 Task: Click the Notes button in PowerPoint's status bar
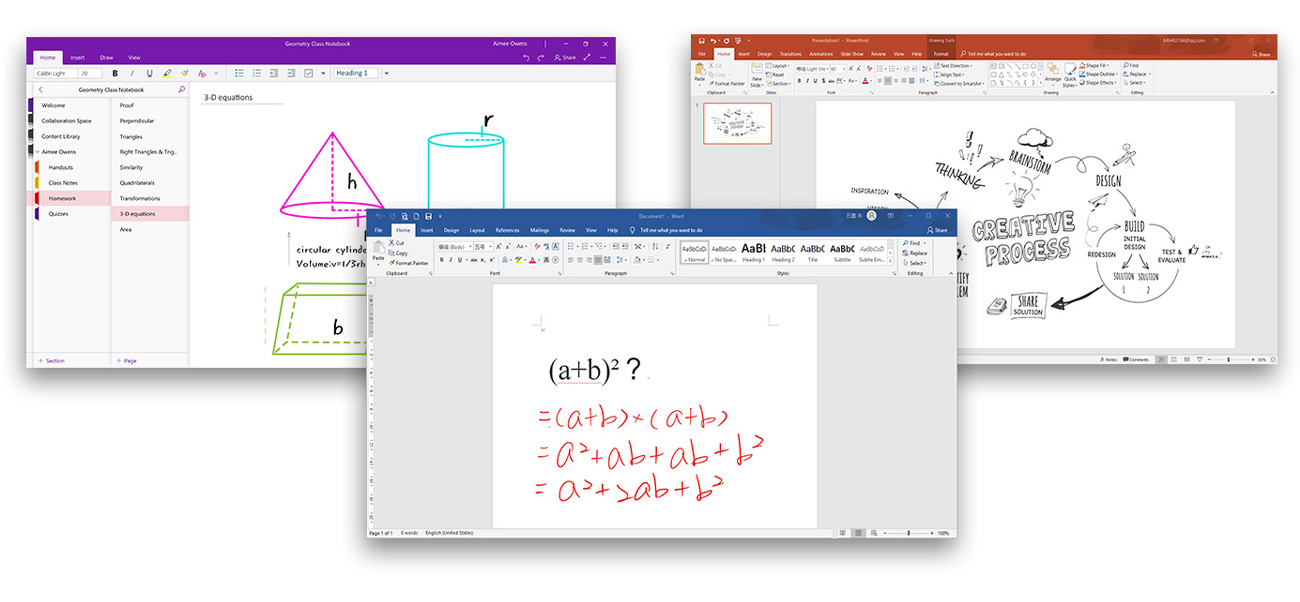[1108, 359]
